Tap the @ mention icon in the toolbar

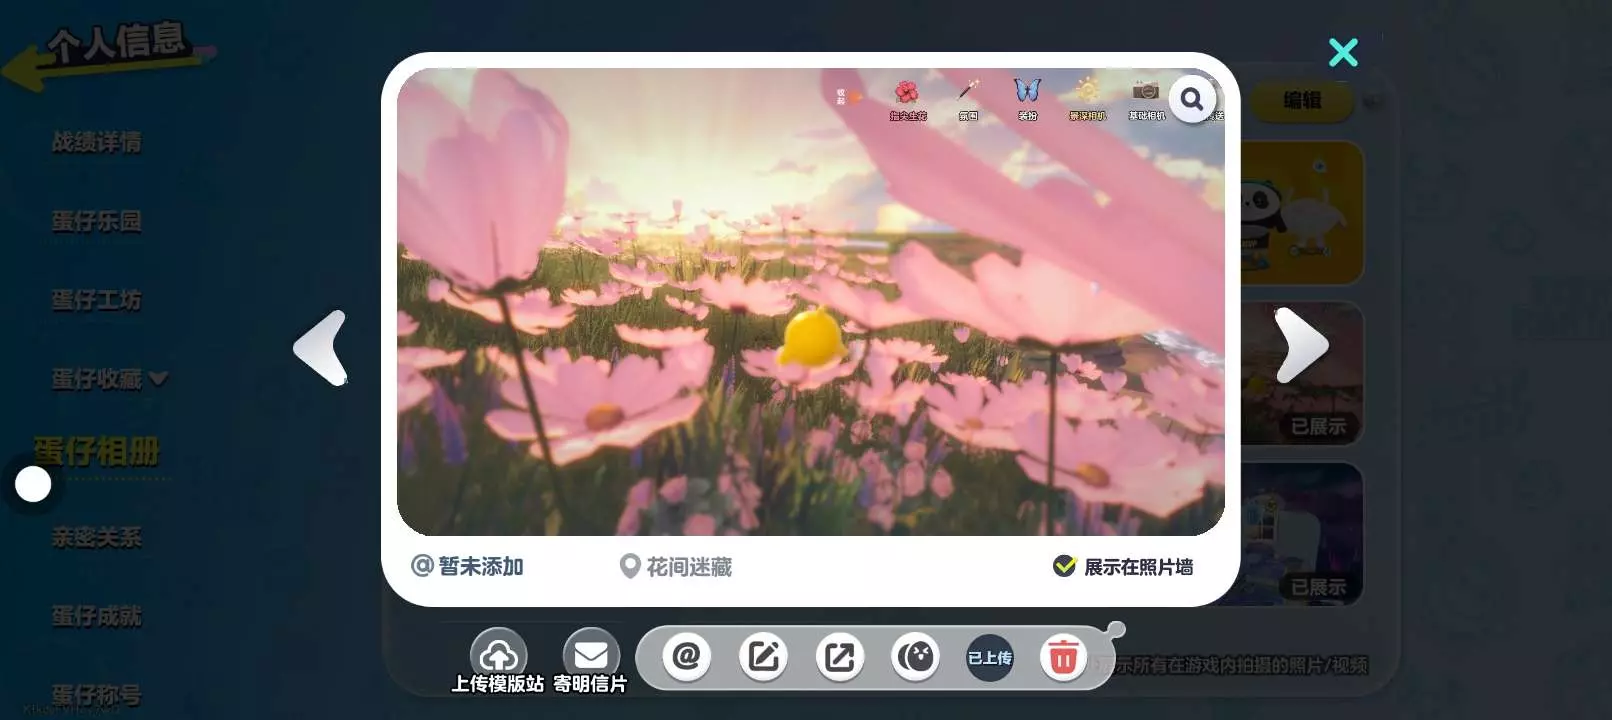(x=687, y=657)
